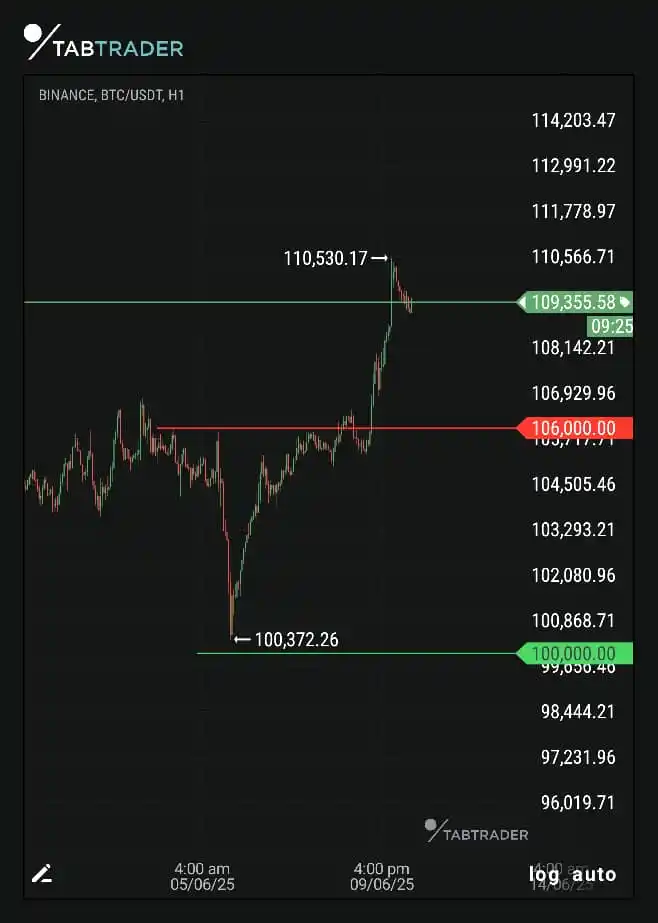The width and height of the screenshot is (658, 923).
Task: Select the green 100,000.00 alert label
Action: coord(574,653)
